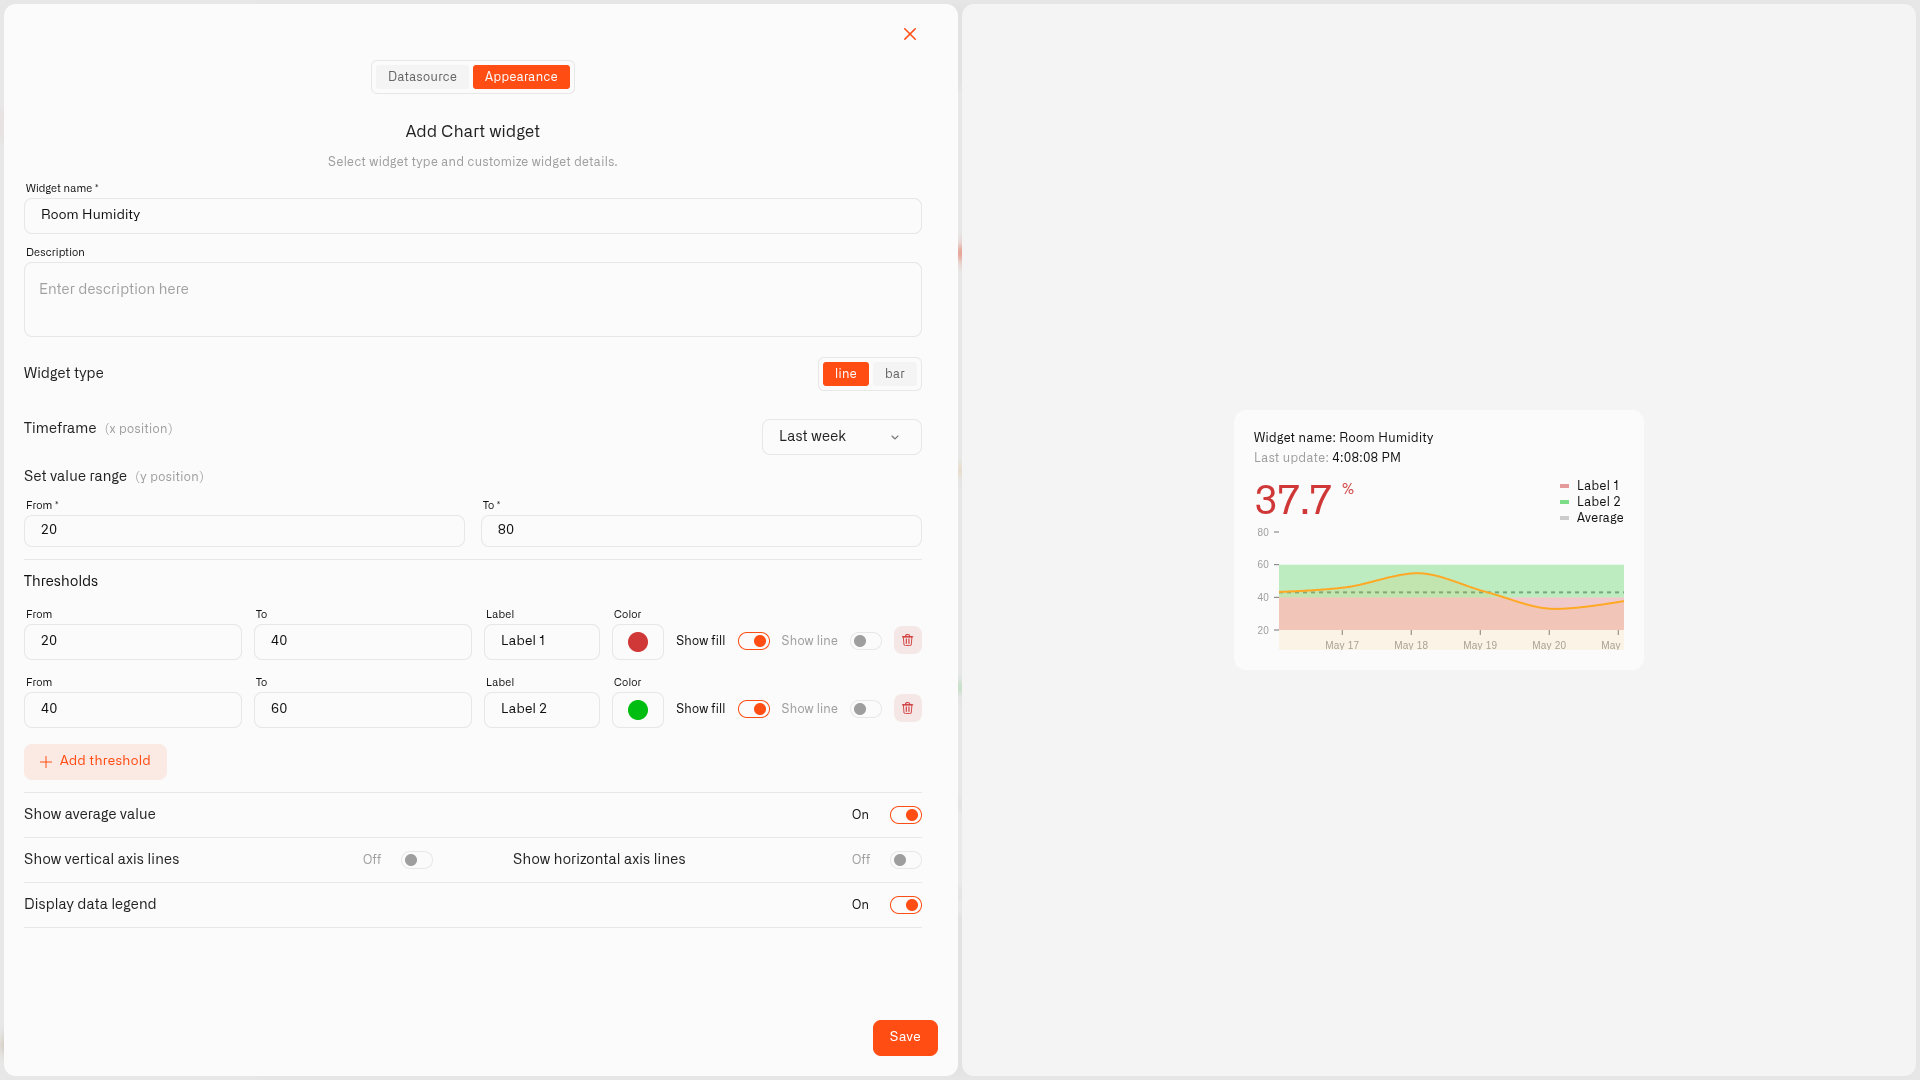Click Last update time 4:08:08 PM
The image size is (1920, 1080).
point(1366,458)
